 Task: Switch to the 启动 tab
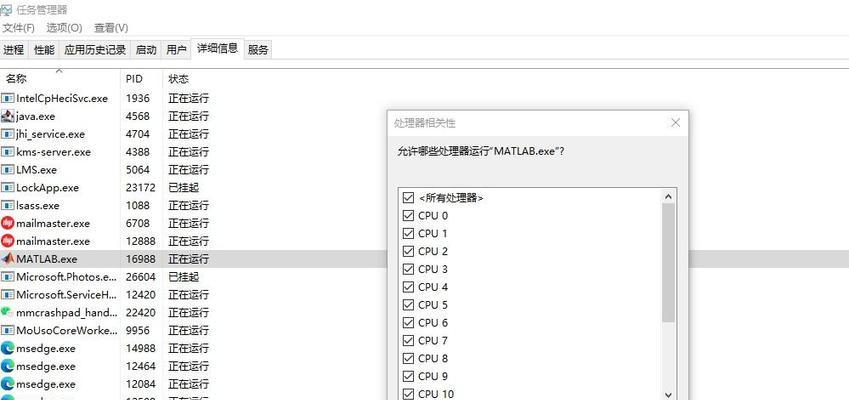click(x=146, y=50)
